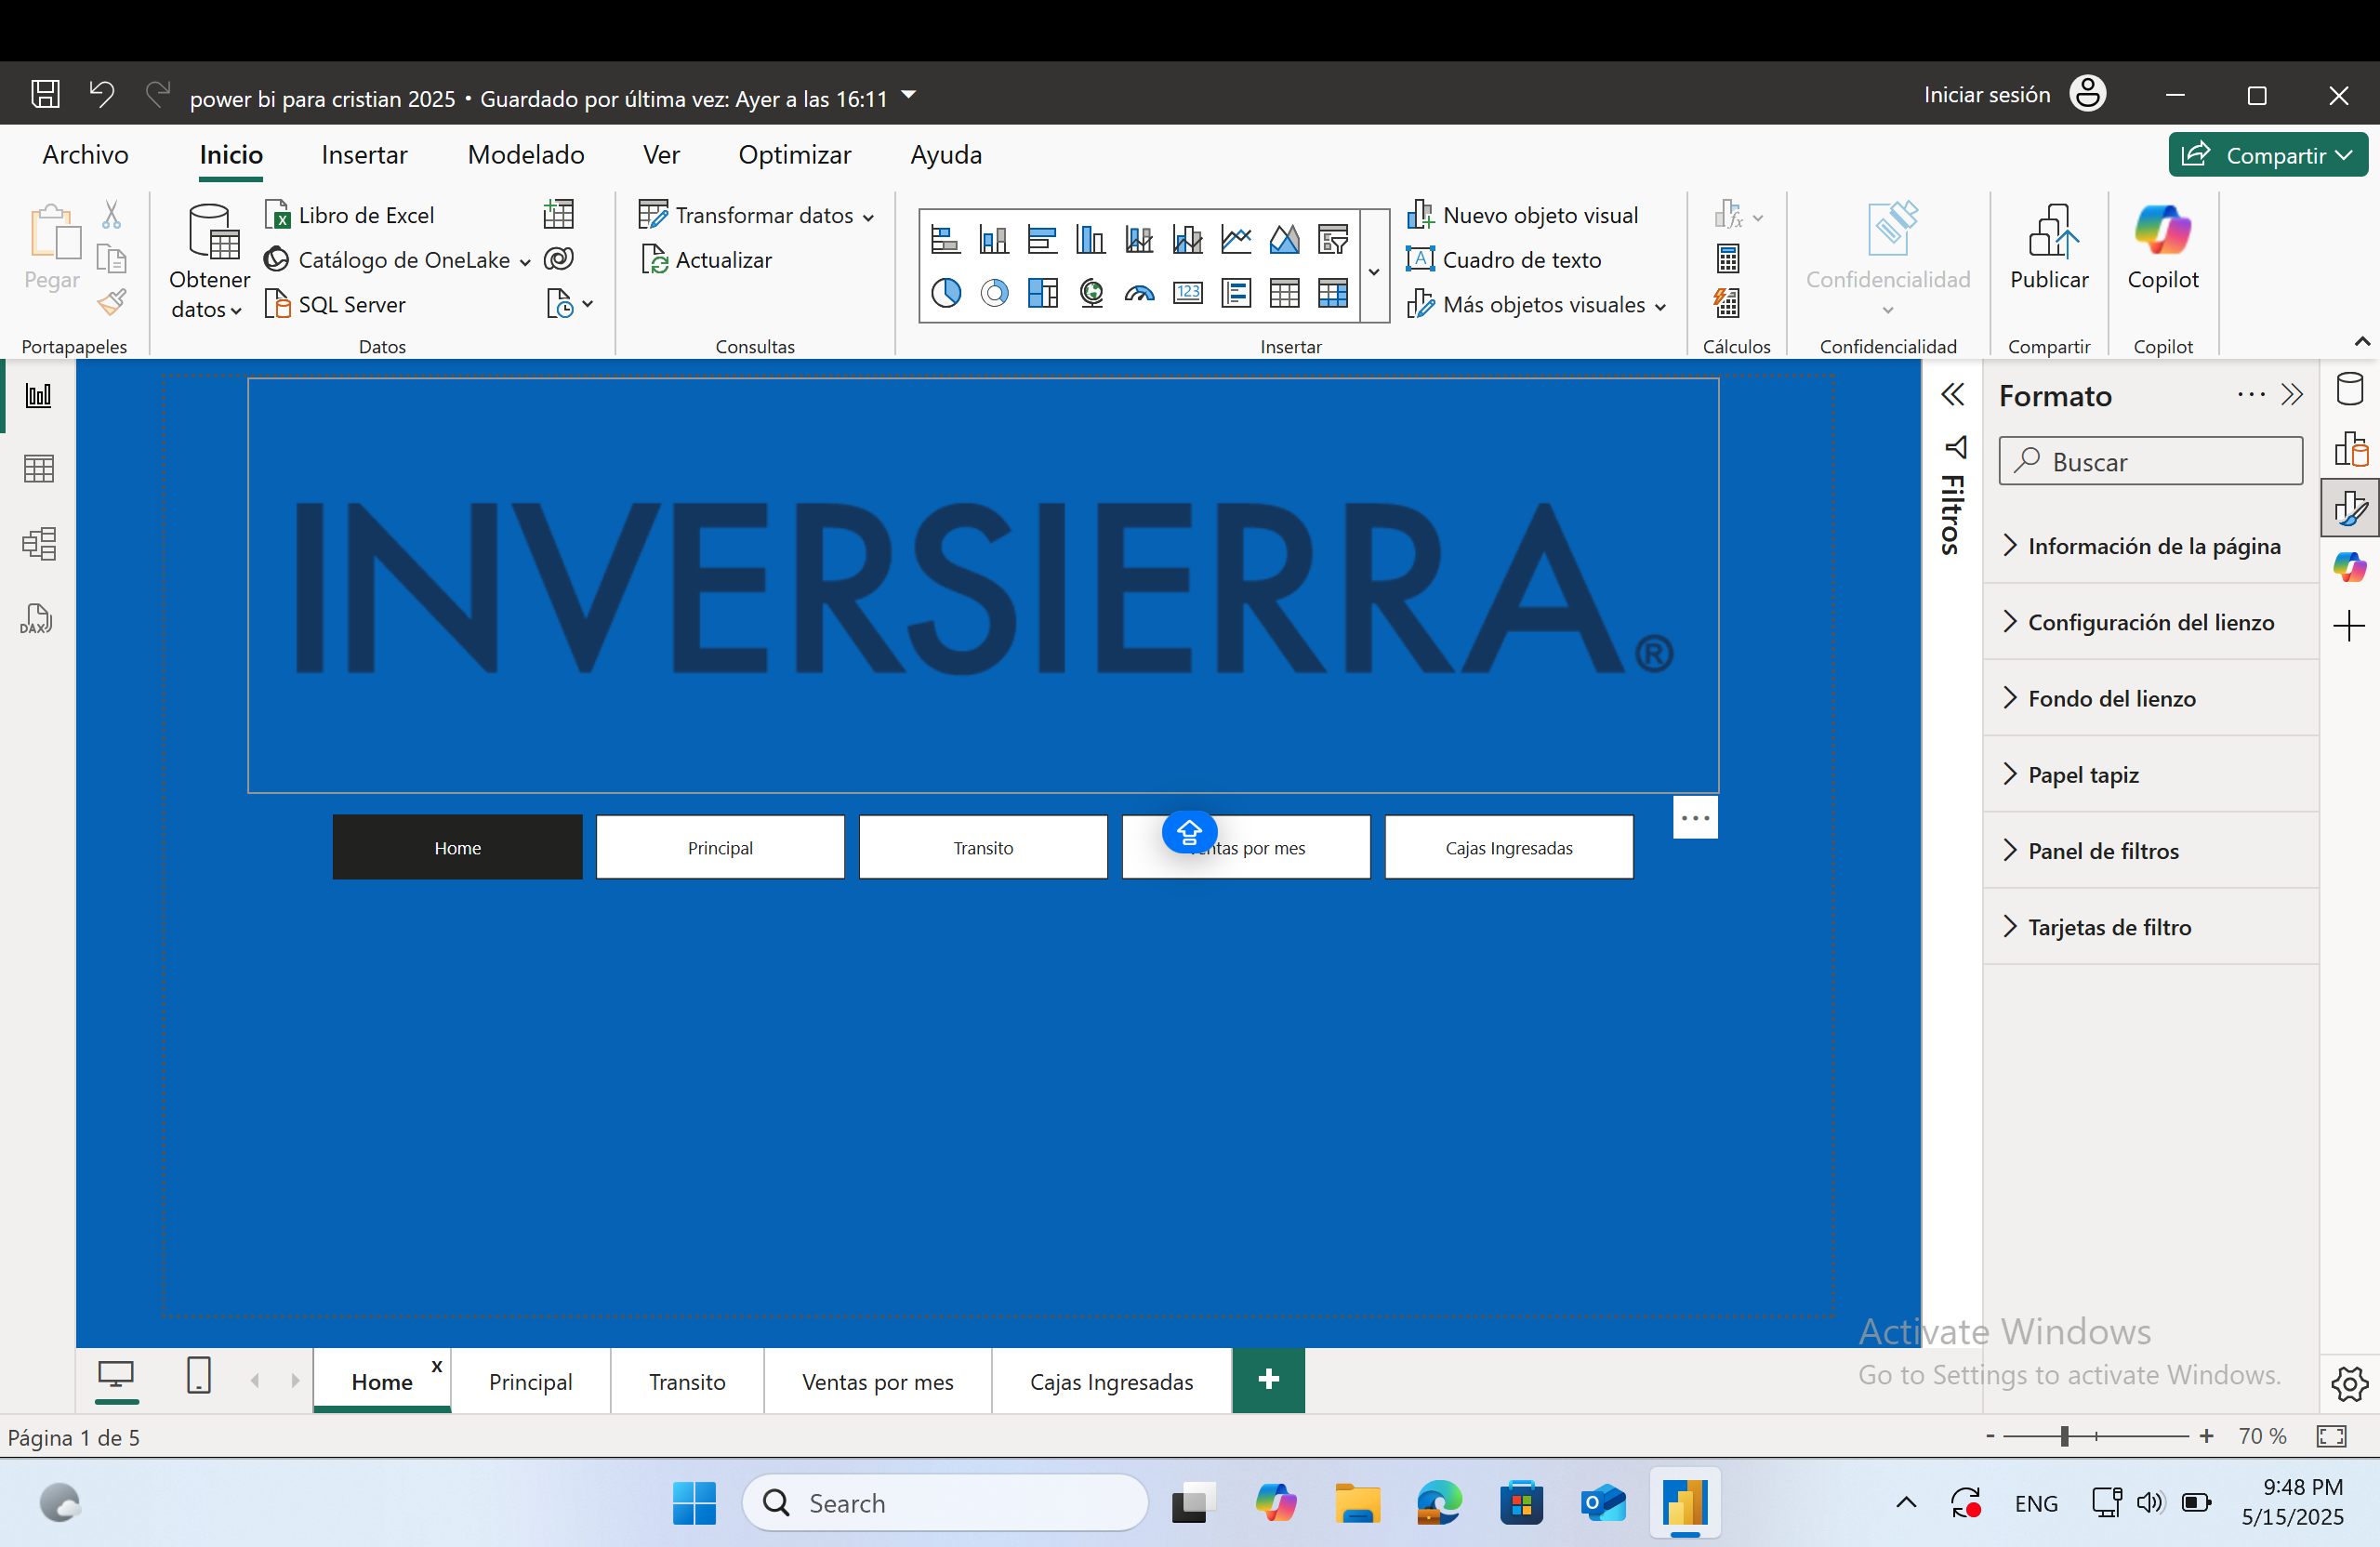Screen dimensions: 2380x1547
Task: Collapse the ribbon using the chevron
Action: (2362, 341)
